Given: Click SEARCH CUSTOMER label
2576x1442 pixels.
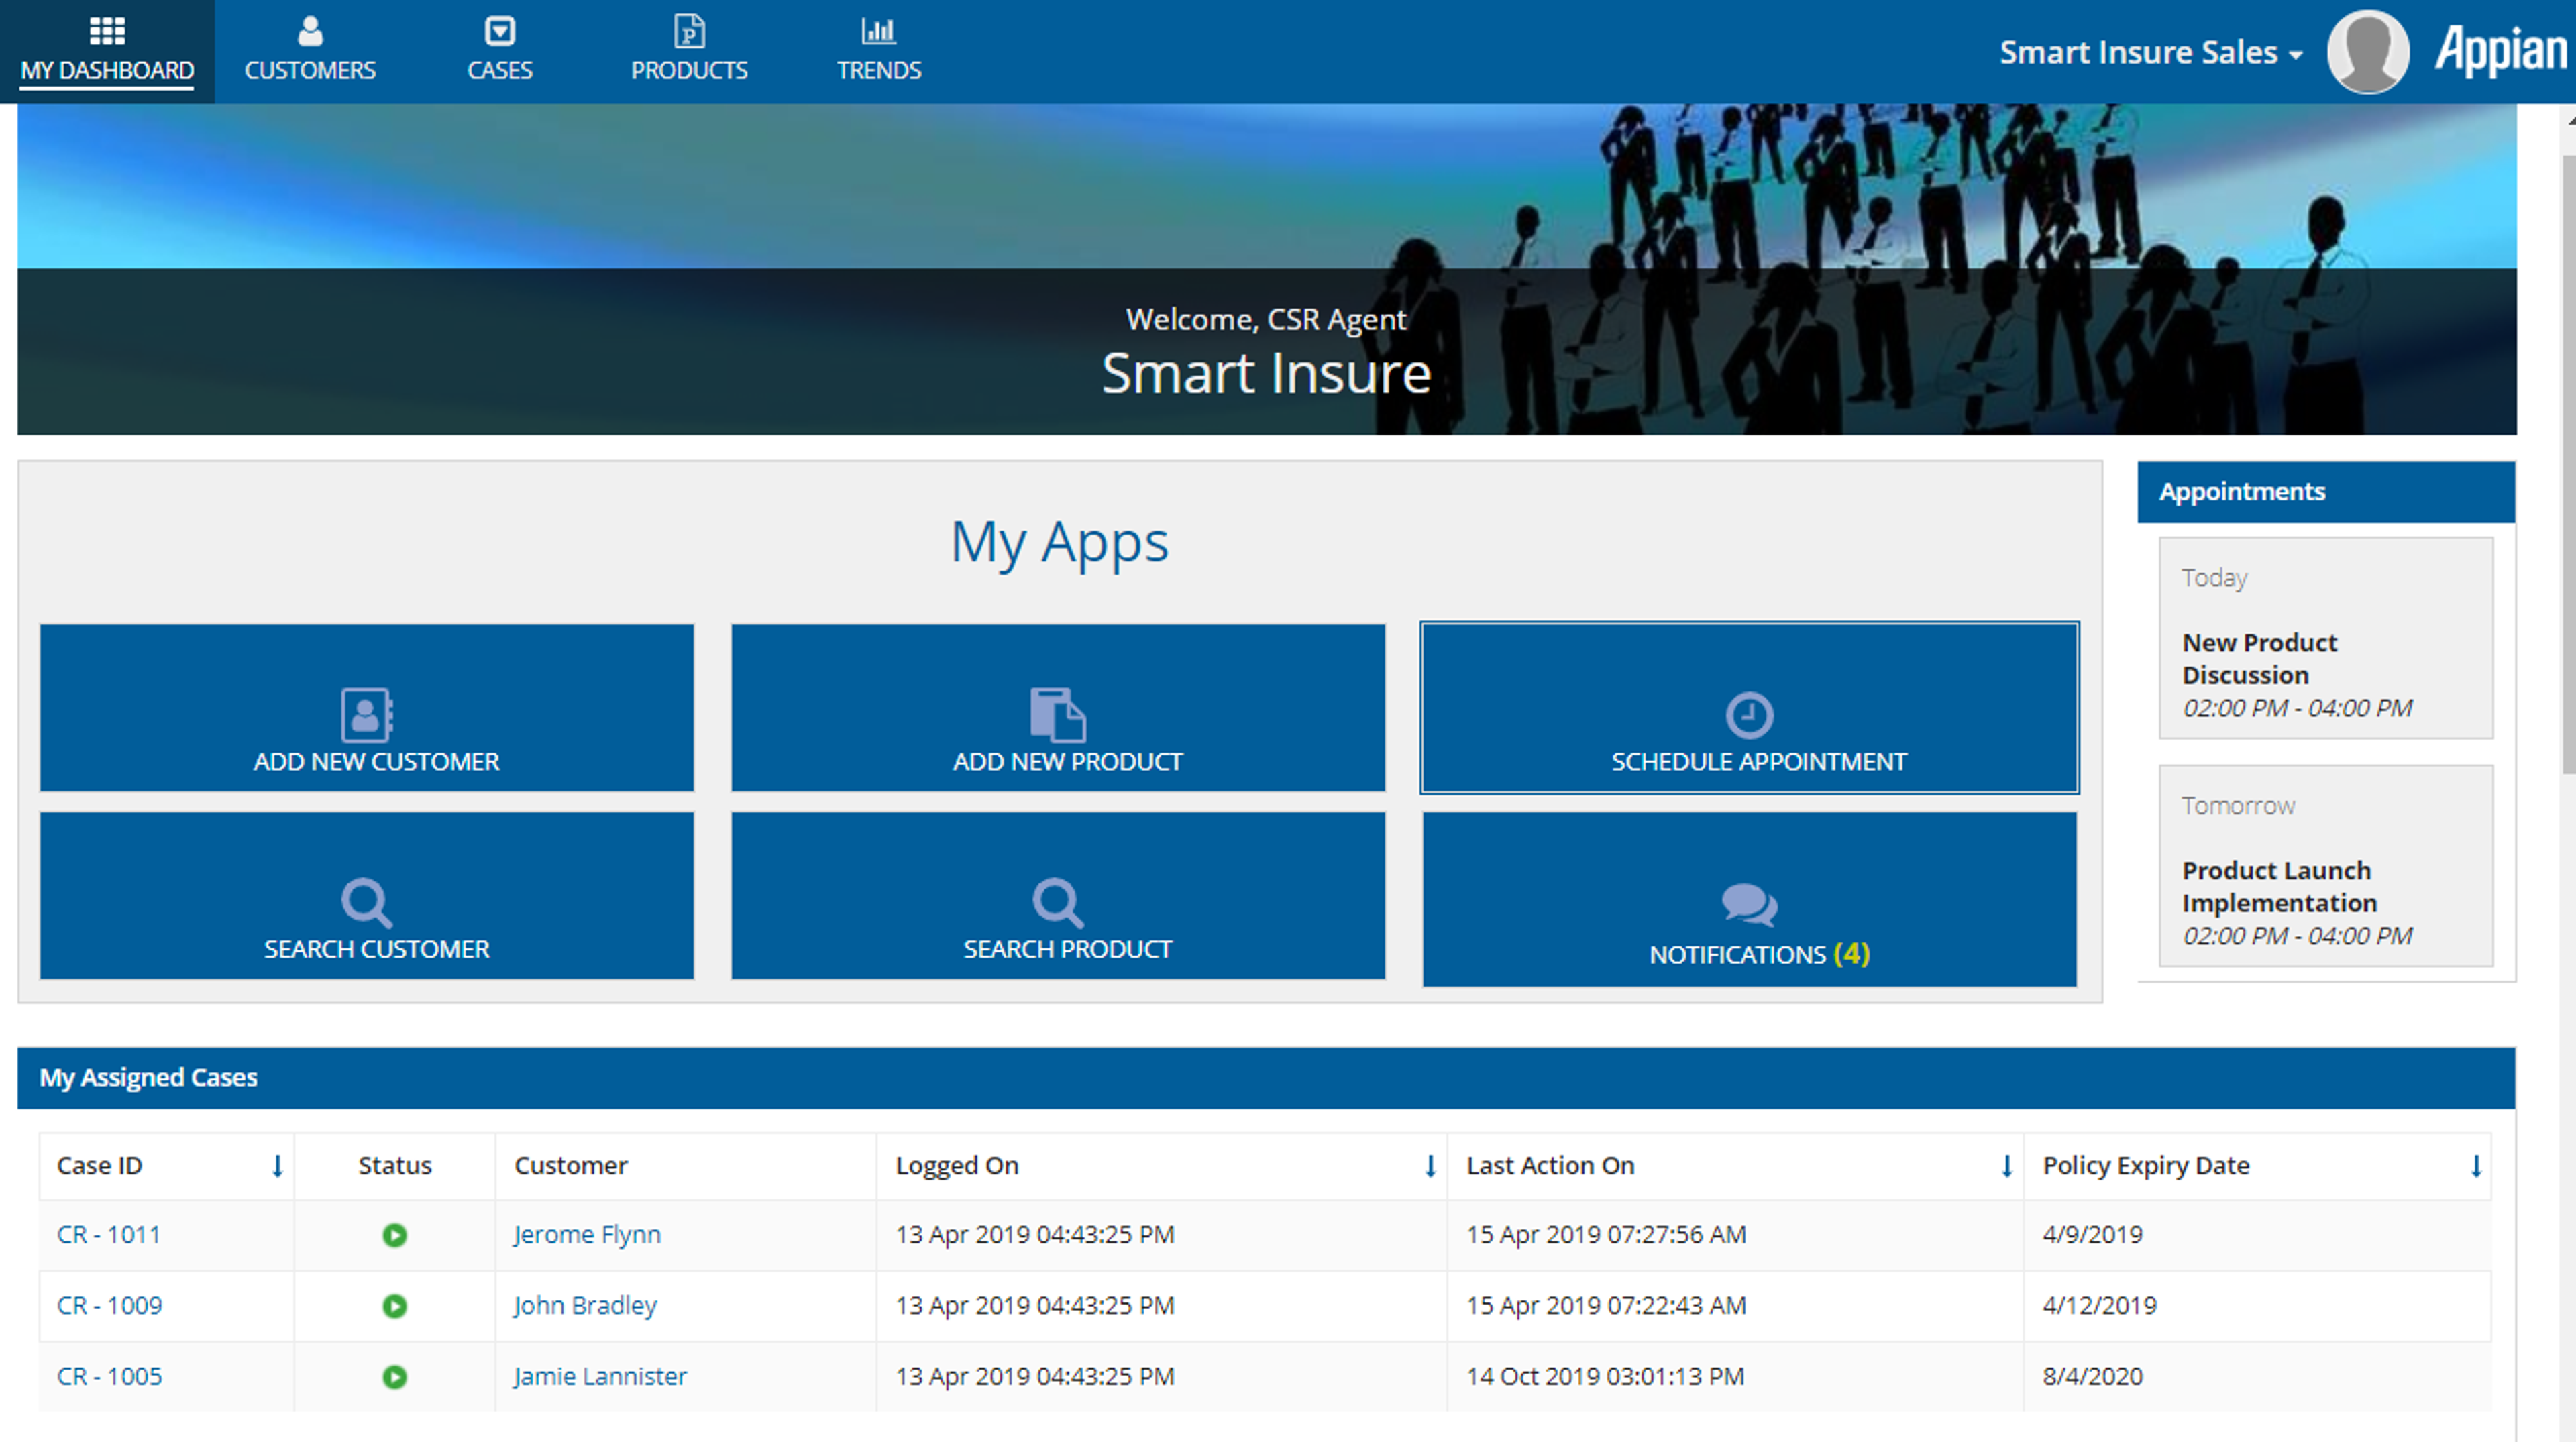Looking at the screenshot, I should tap(376, 949).
